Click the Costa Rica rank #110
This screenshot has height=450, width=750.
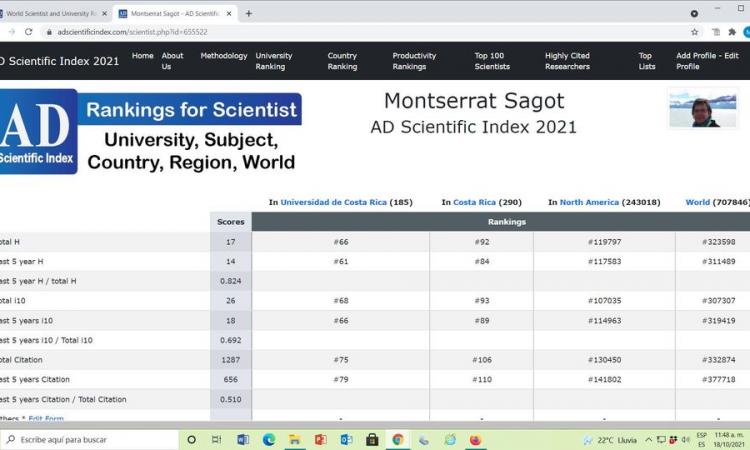[482, 379]
